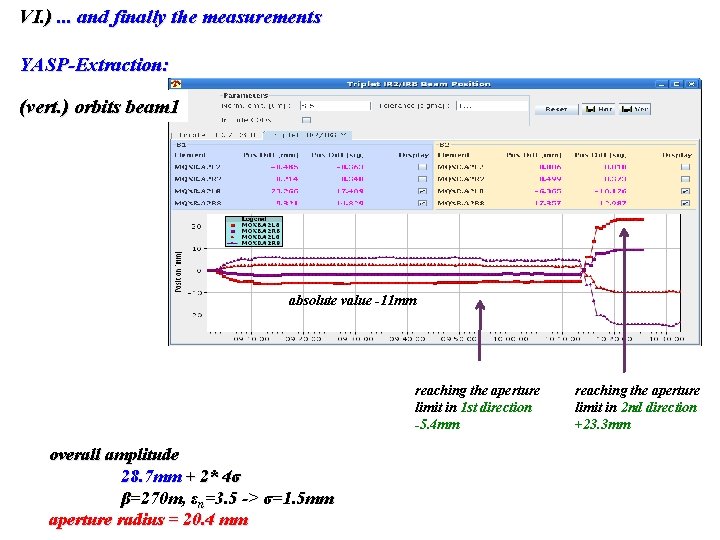This screenshot has width=720, height=540.
Task: Enable B2 Display checkbox for R2 element
Action: [x=685, y=179]
